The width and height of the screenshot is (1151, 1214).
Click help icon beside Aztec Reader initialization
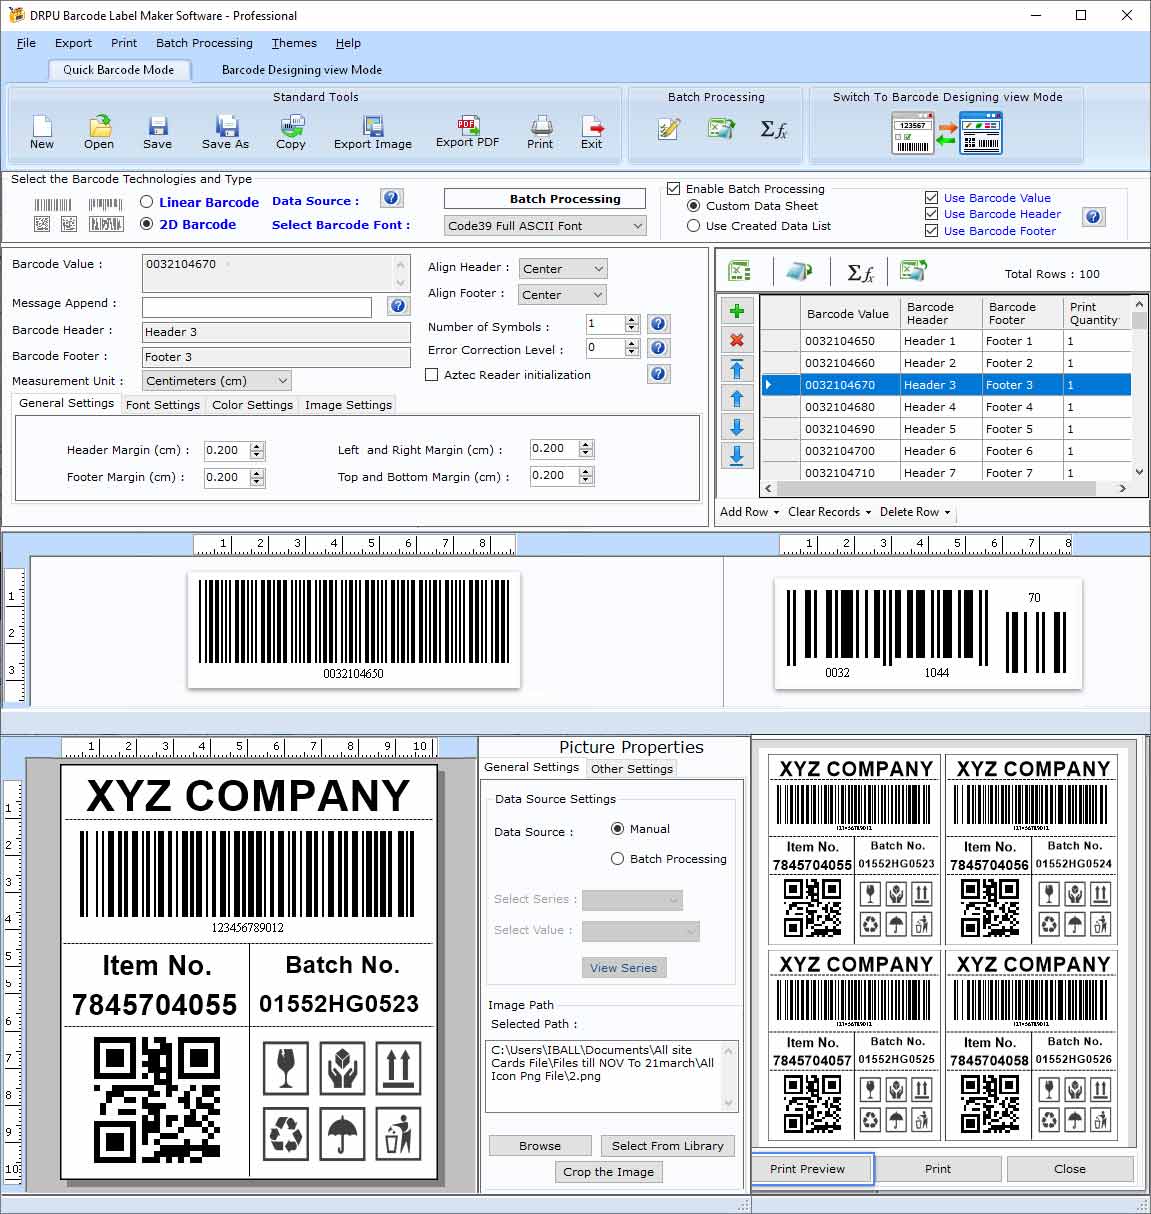click(658, 373)
